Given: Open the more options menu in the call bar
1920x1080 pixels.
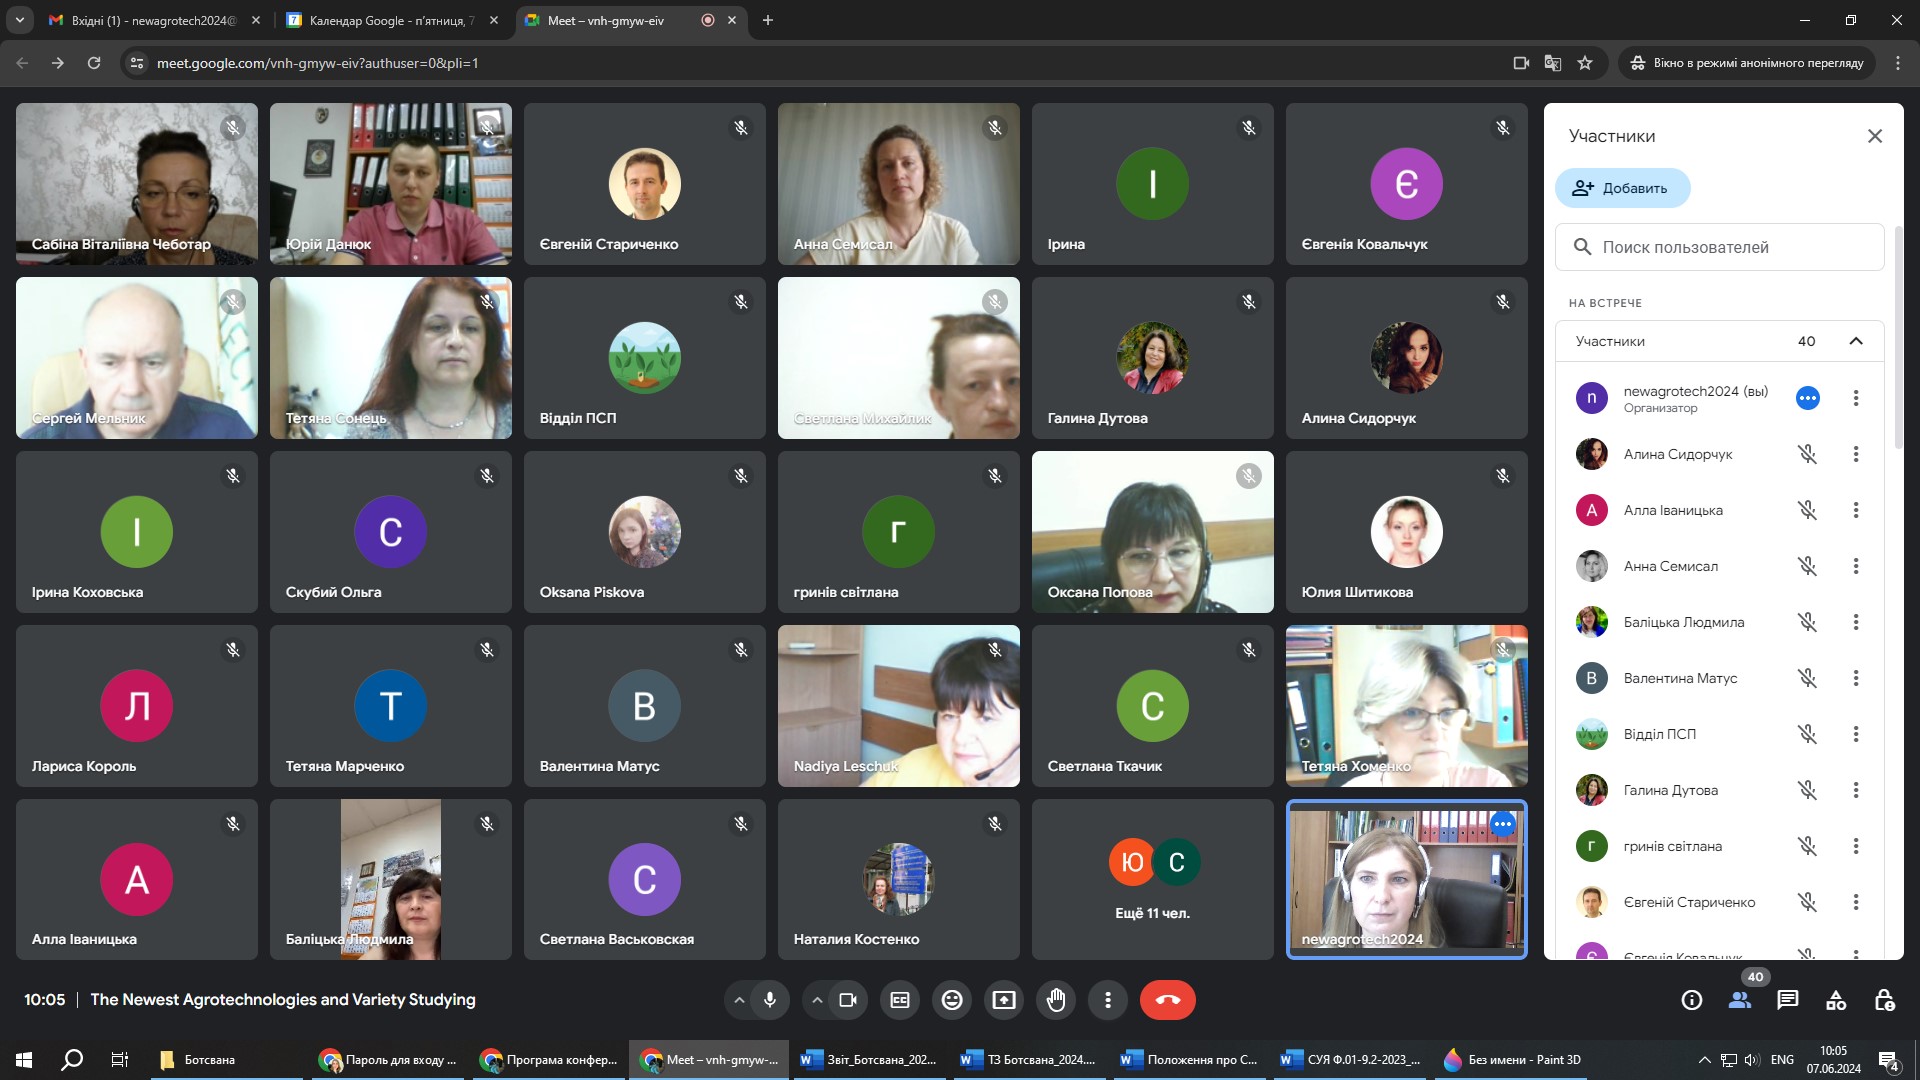Looking at the screenshot, I should 1108,1000.
